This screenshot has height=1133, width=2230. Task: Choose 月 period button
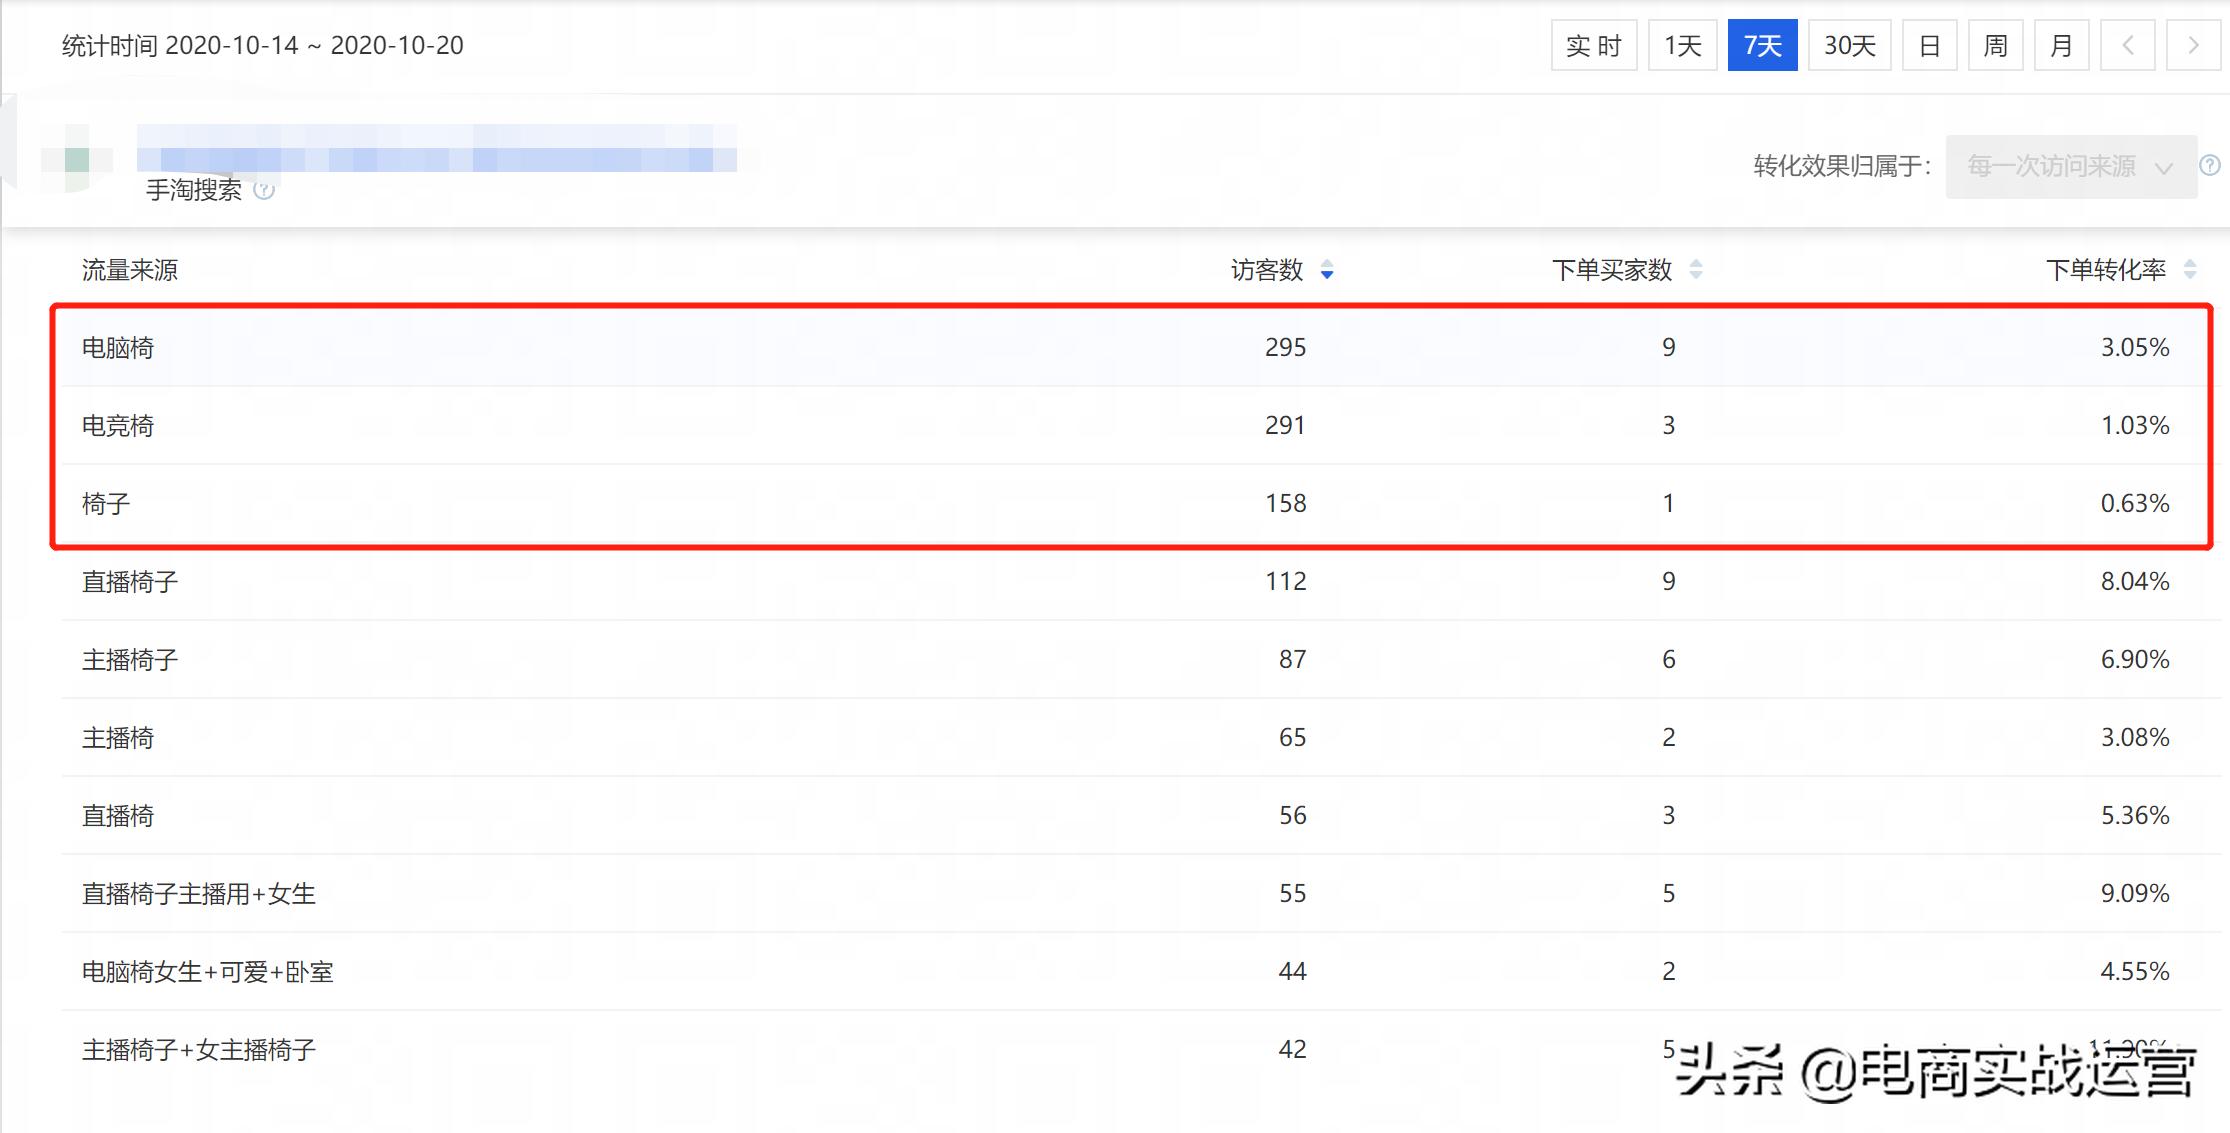2061,45
